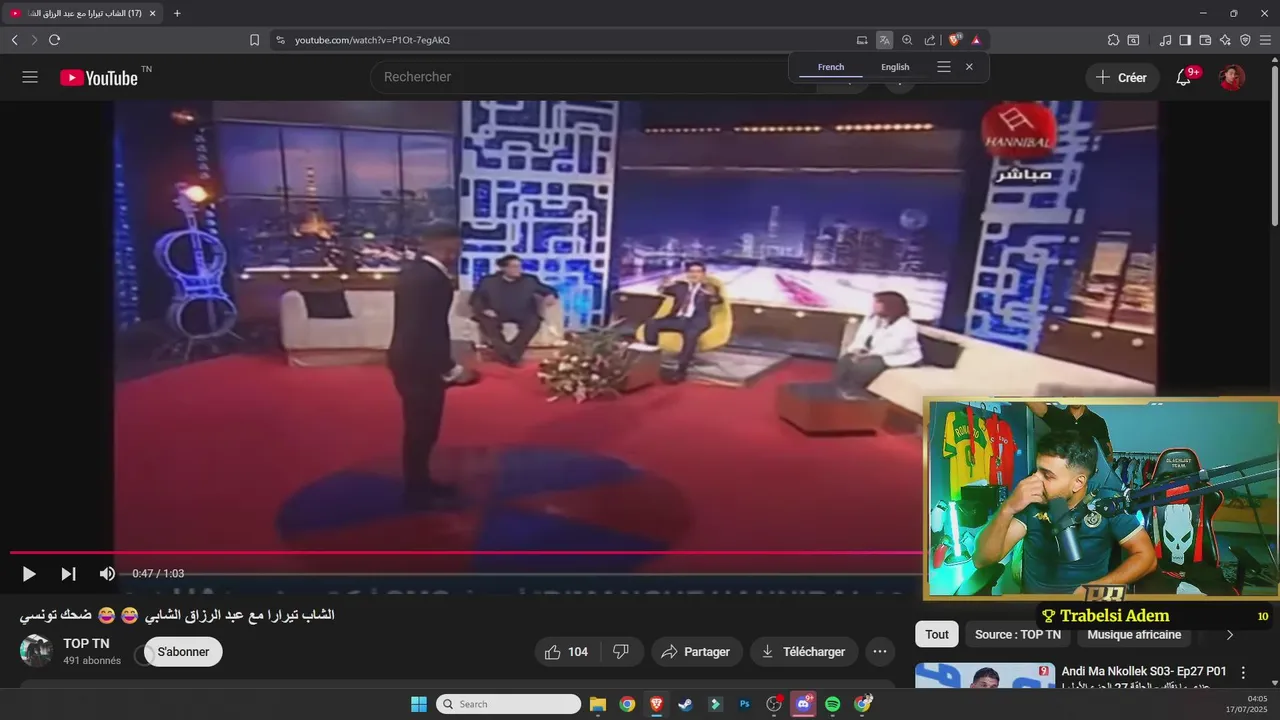Play the paused video
The image size is (1280, 720).
29,574
